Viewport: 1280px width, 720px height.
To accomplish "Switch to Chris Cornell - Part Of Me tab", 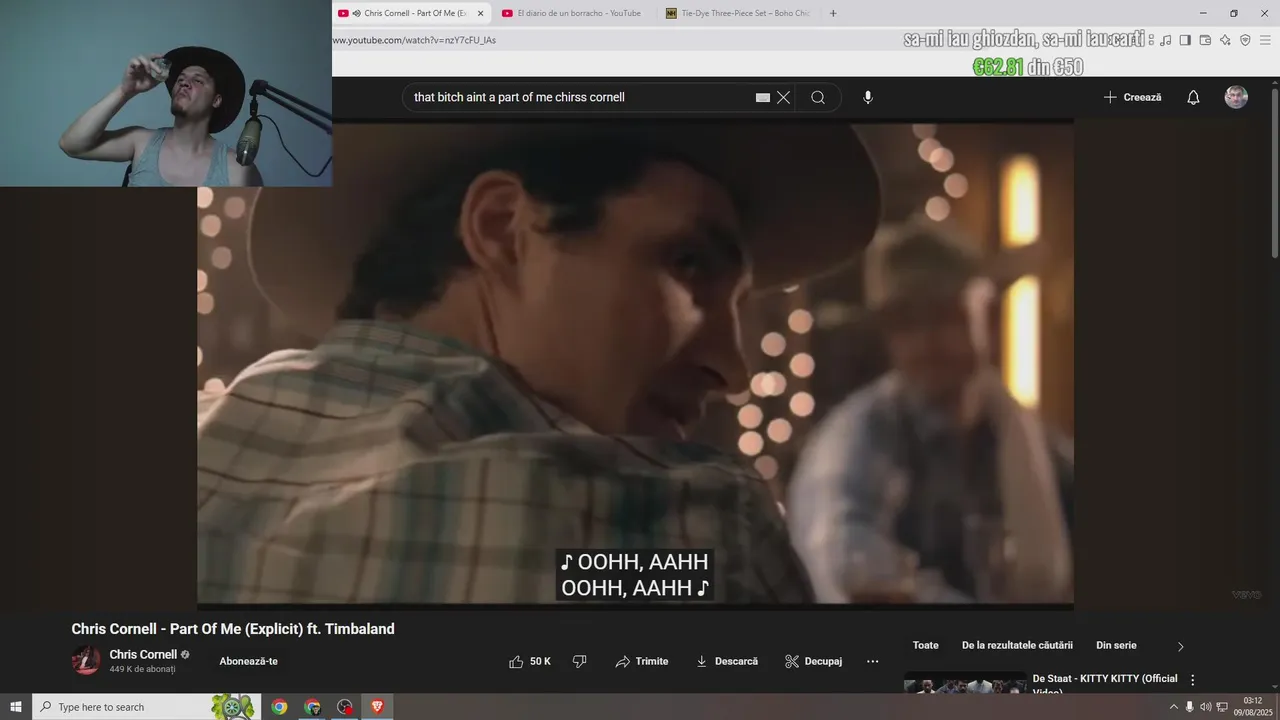I will [412, 13].
